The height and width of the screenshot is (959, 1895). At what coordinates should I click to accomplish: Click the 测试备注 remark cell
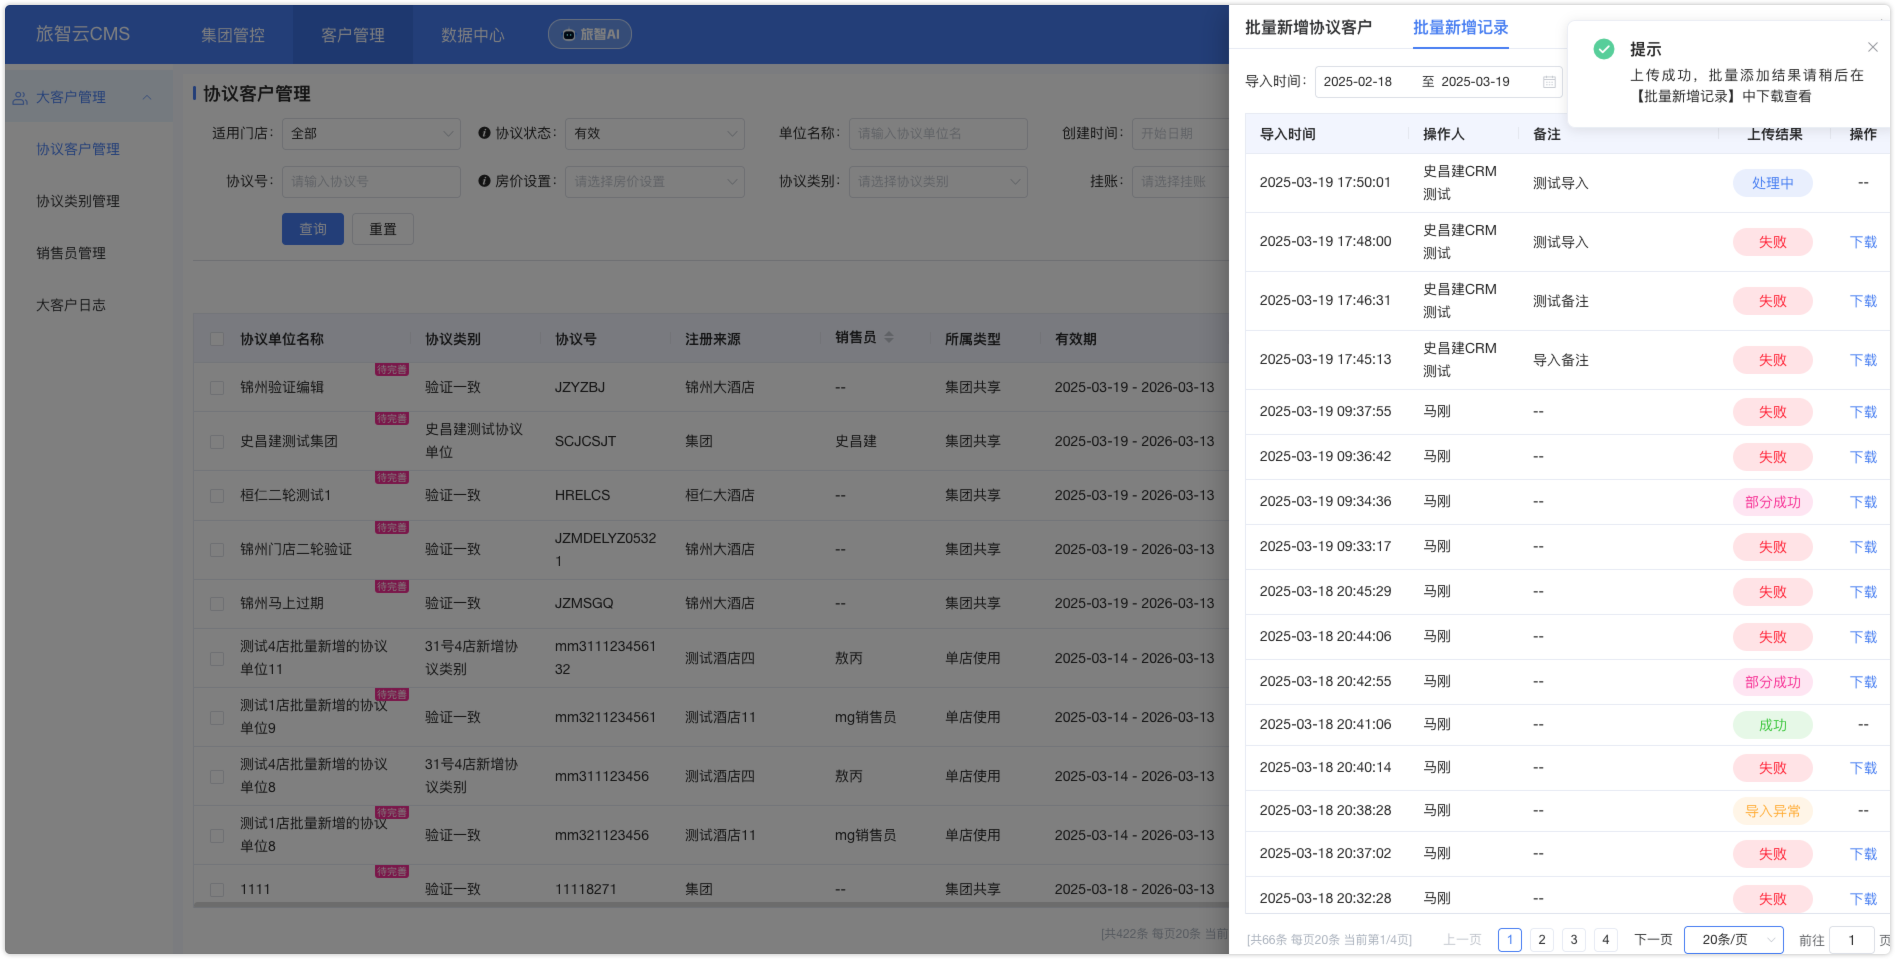(x=1560, y=301)
